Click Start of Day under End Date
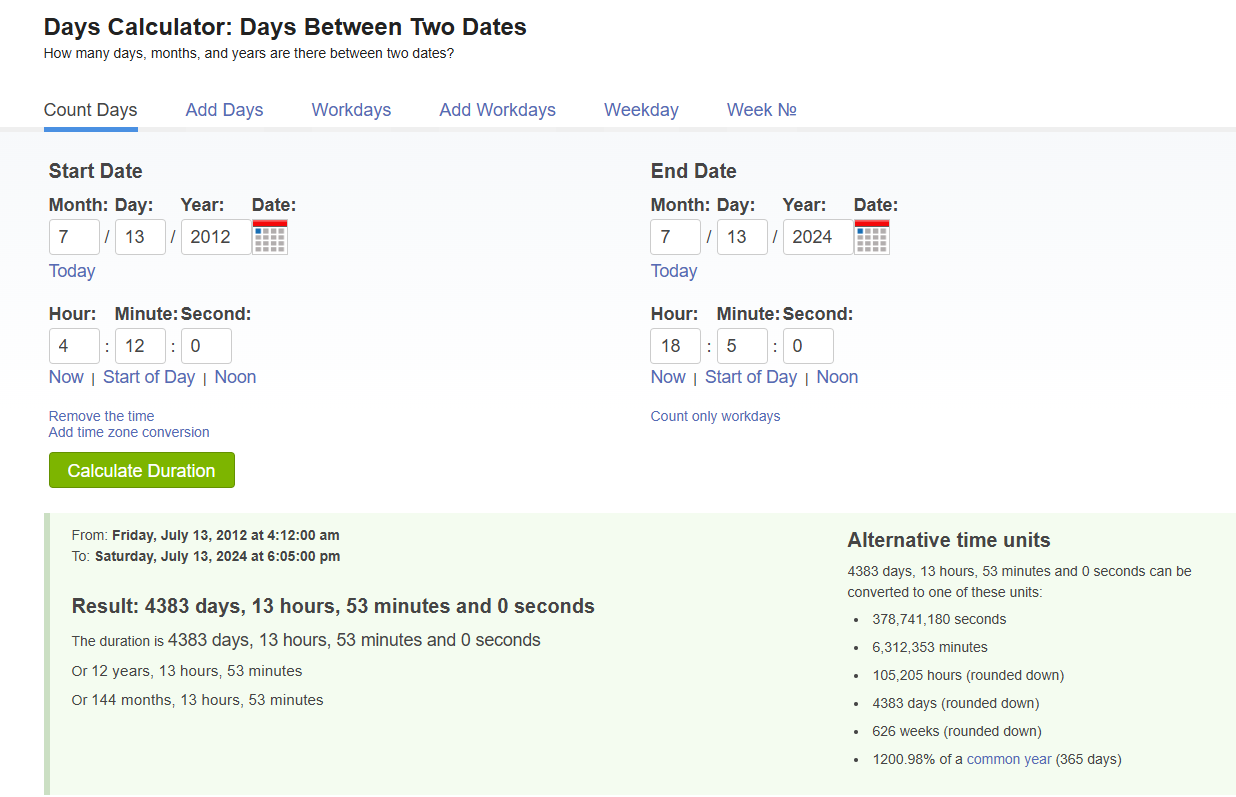Screen dimensions: 1236x797 point(751,377)
